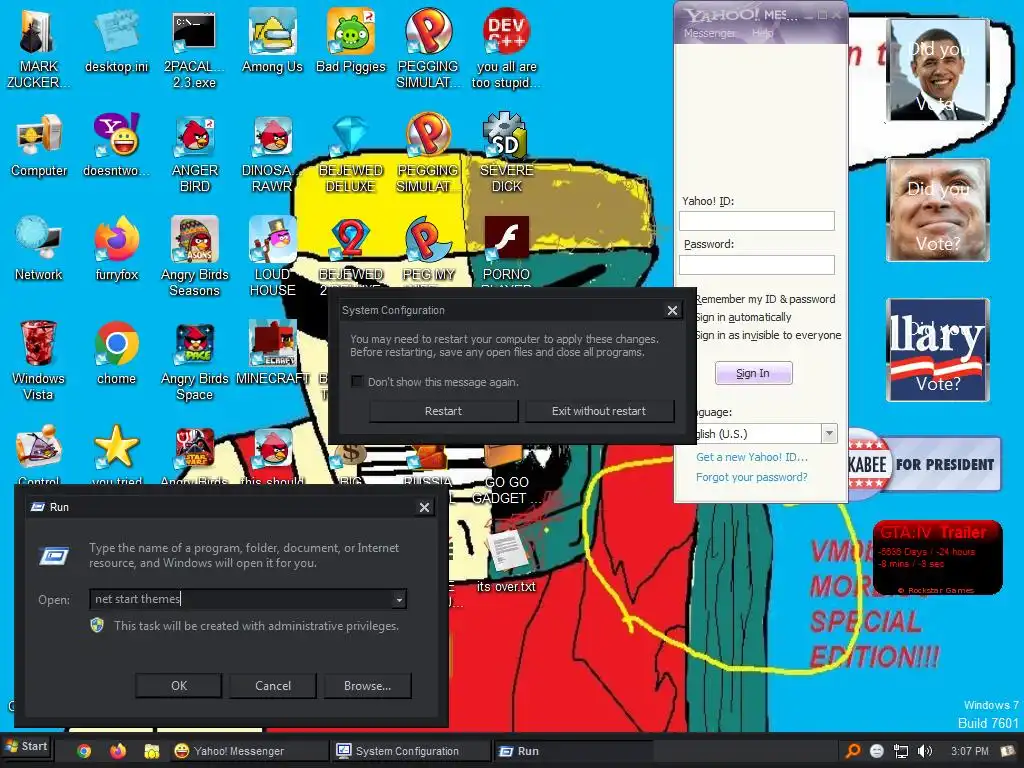
Task: Check Don't show this message again
Action: [357, 381]
